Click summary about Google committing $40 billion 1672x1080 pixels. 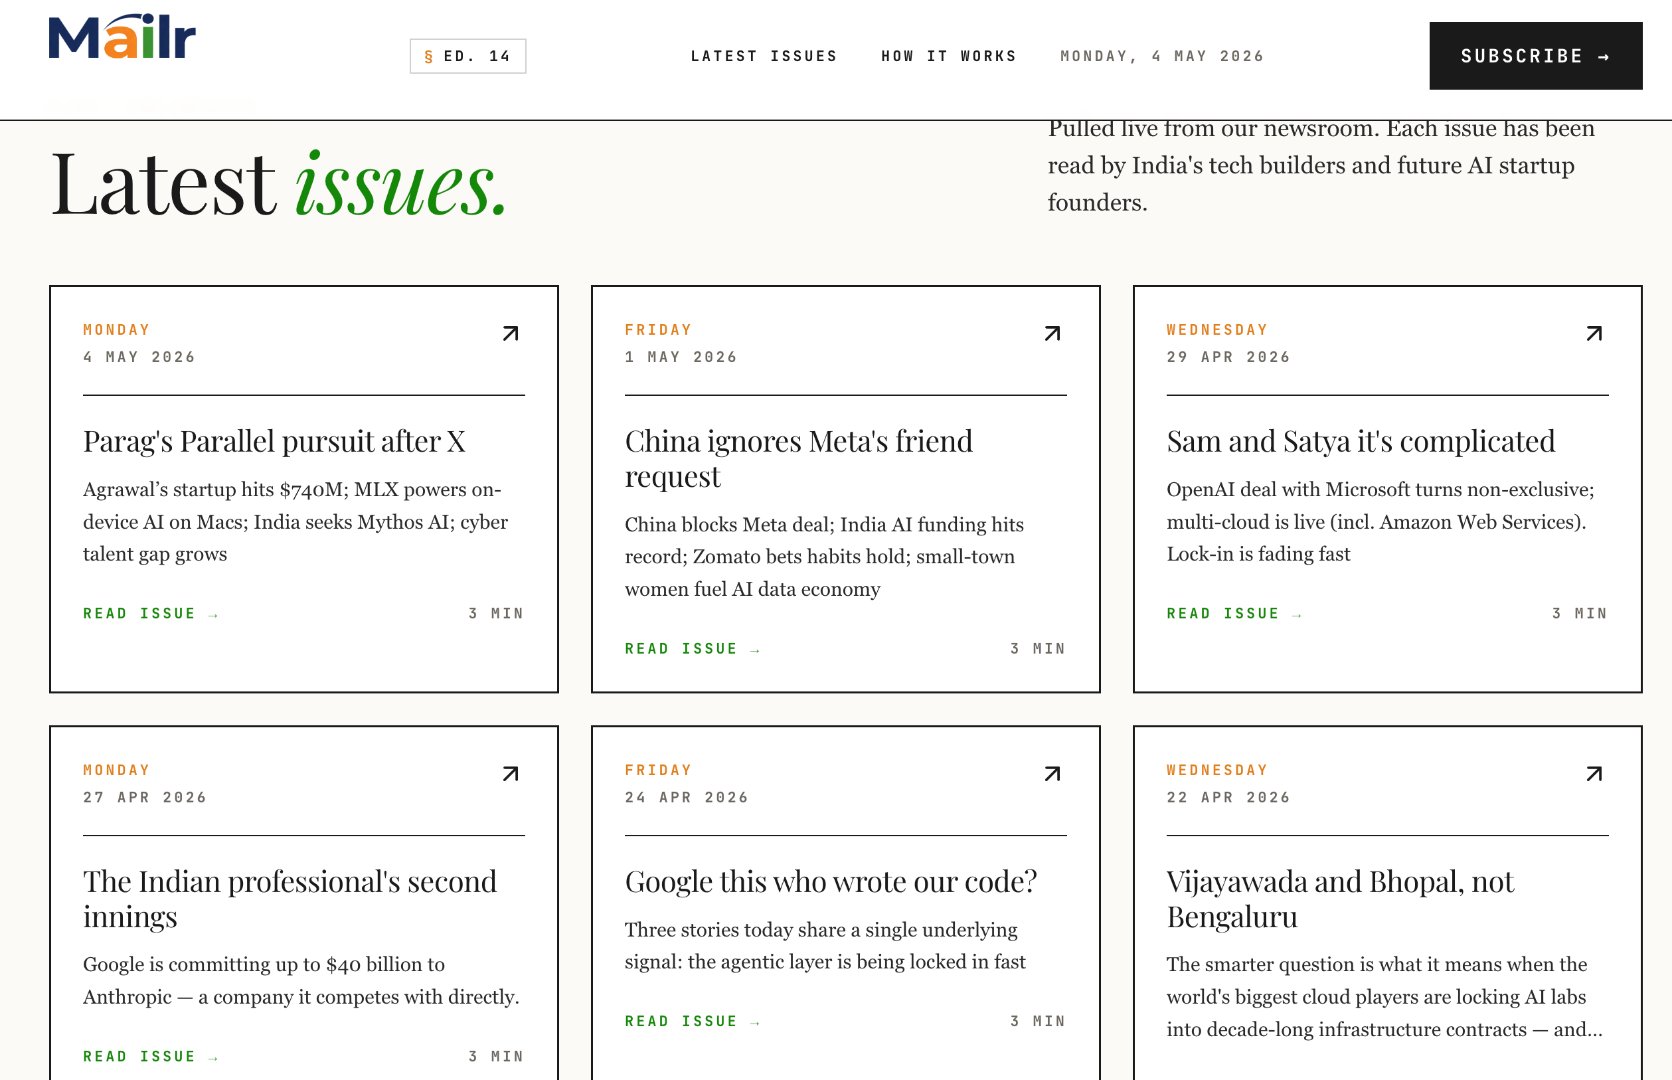301,980
